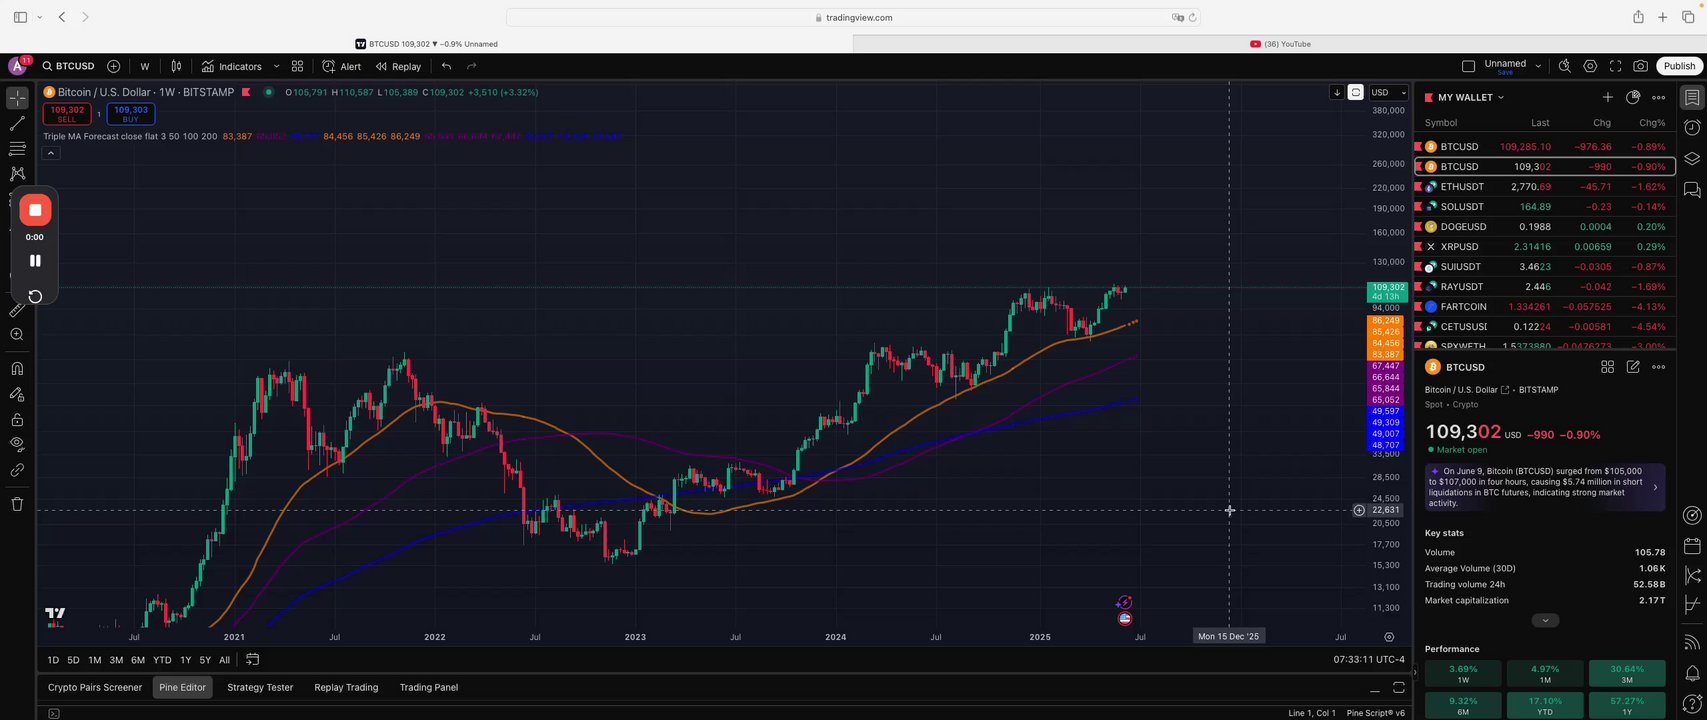
Task: Open notifications bell in right sidebar
Action: pyautogui.click(x=1691, y=673)
